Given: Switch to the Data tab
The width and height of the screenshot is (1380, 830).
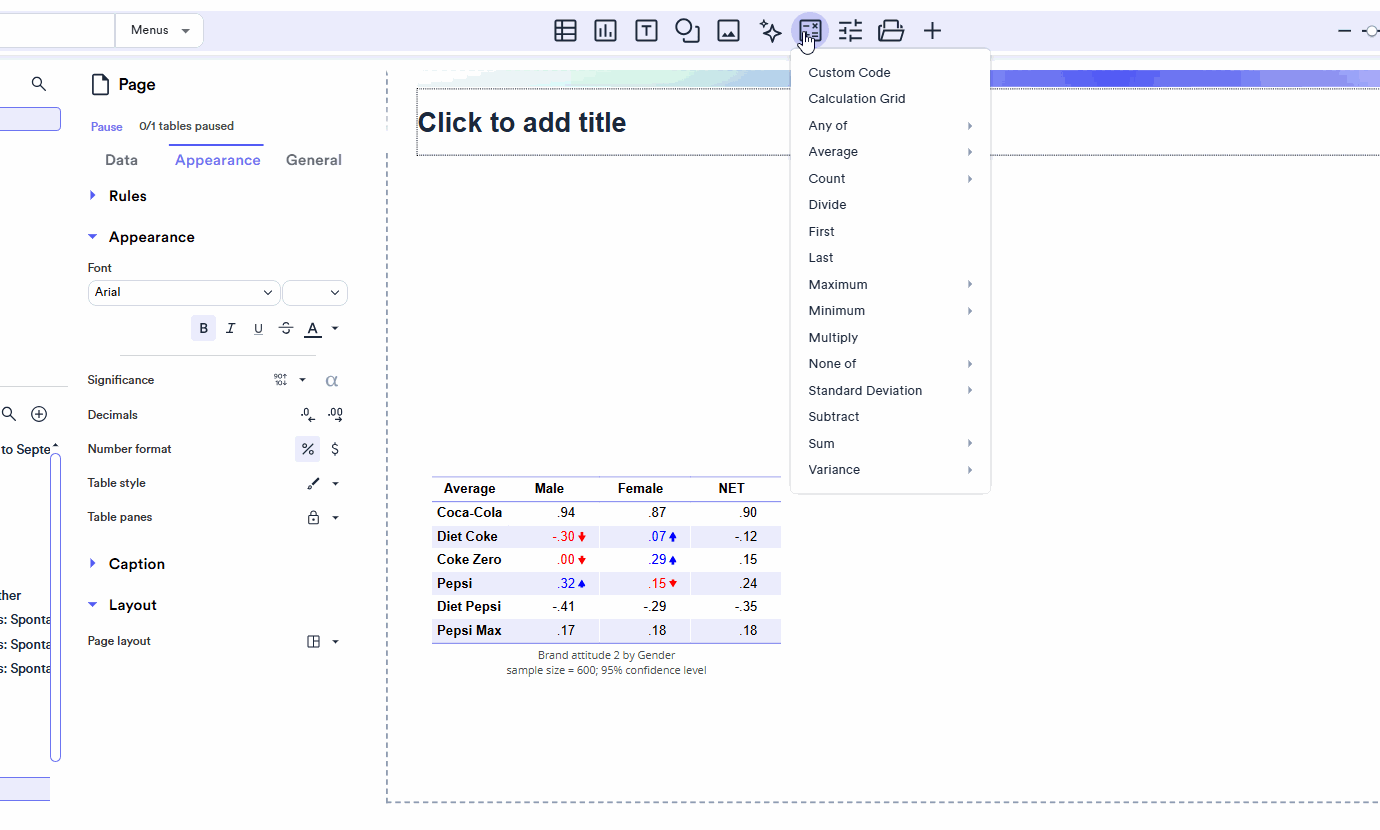Looking at the screenshot, I should click(x=121, y=159).
